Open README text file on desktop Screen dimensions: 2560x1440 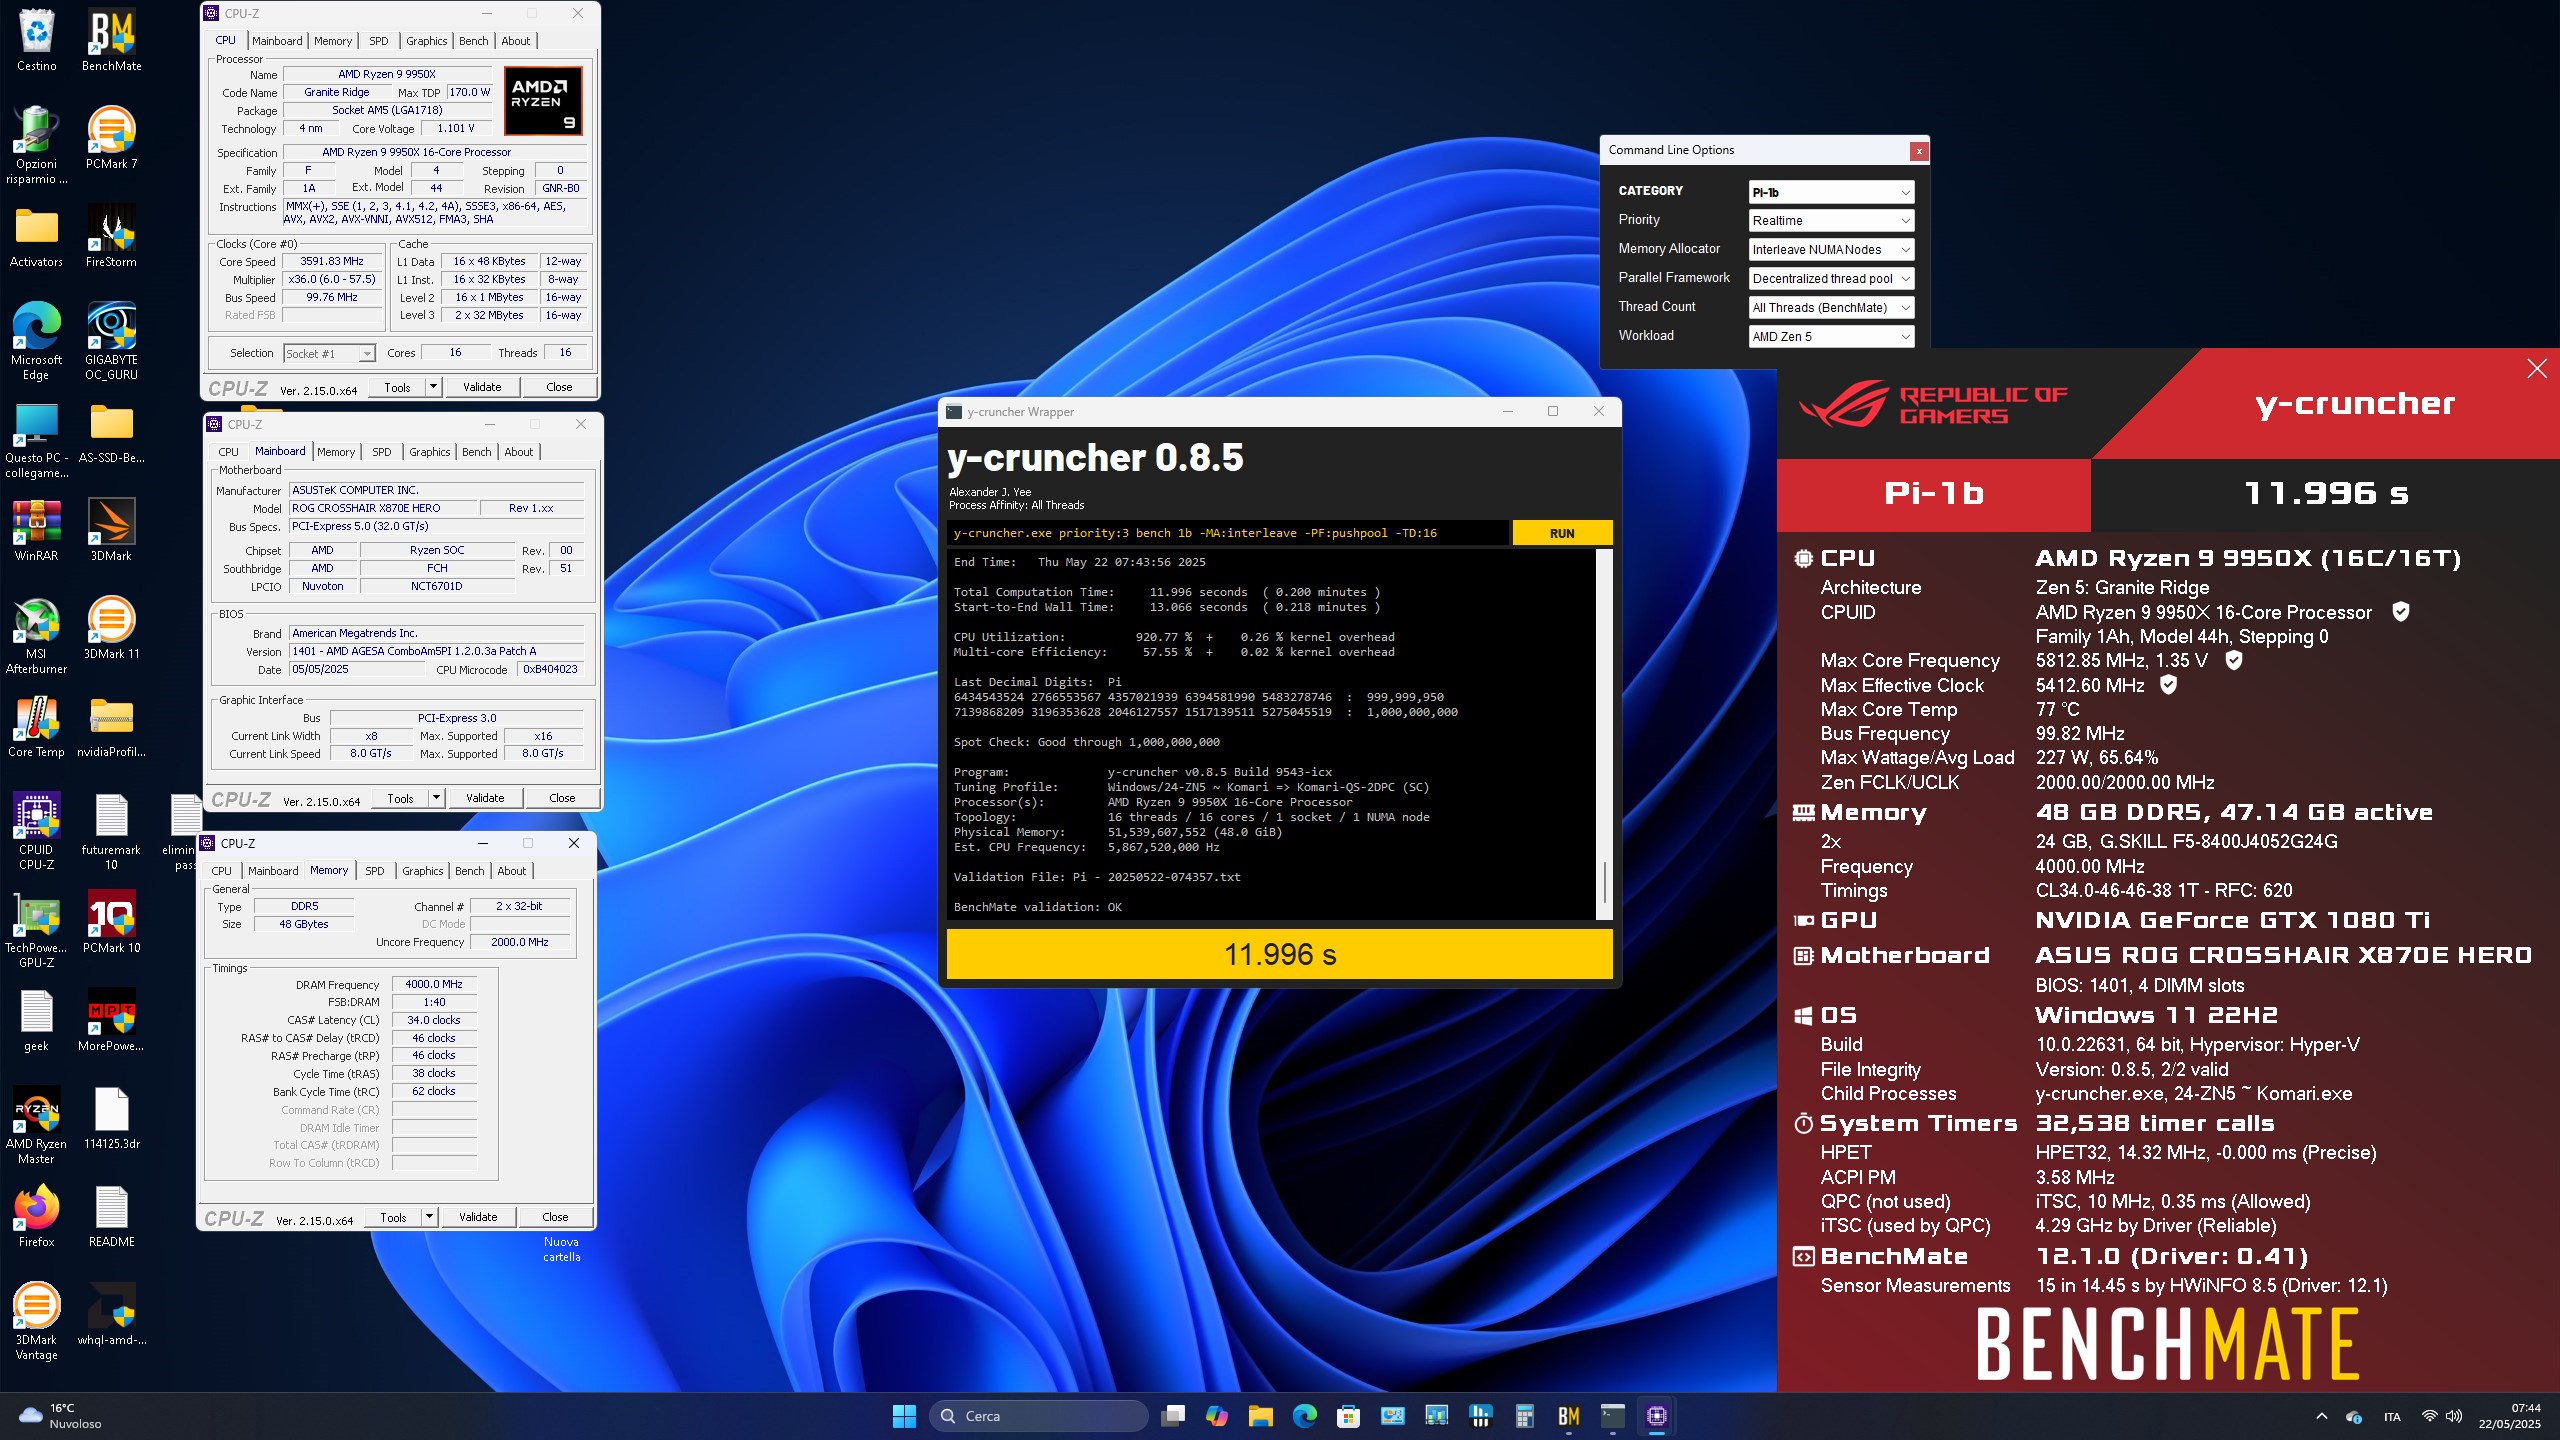point(111,1216)
